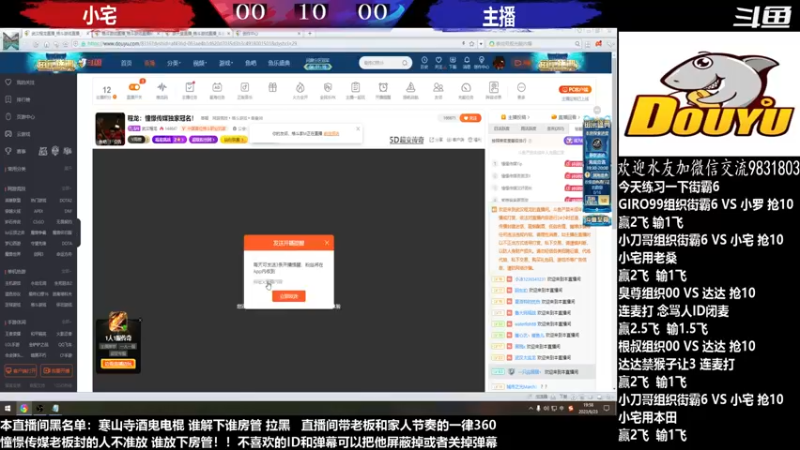Viewport: 800px width, 450px height.
Task: Click the 客户端打开 button at the sidebar bottom
Action: [x=20, y=371]
